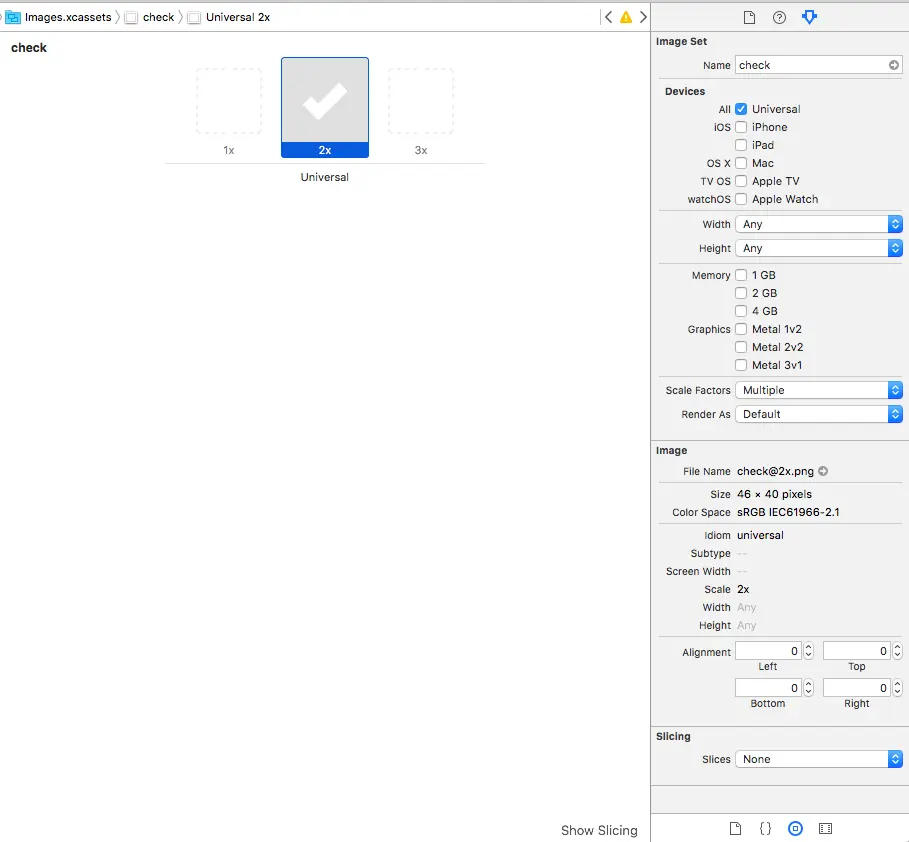
Task: Check the Metal 3v1 graphics option
Action: point(741,365)
